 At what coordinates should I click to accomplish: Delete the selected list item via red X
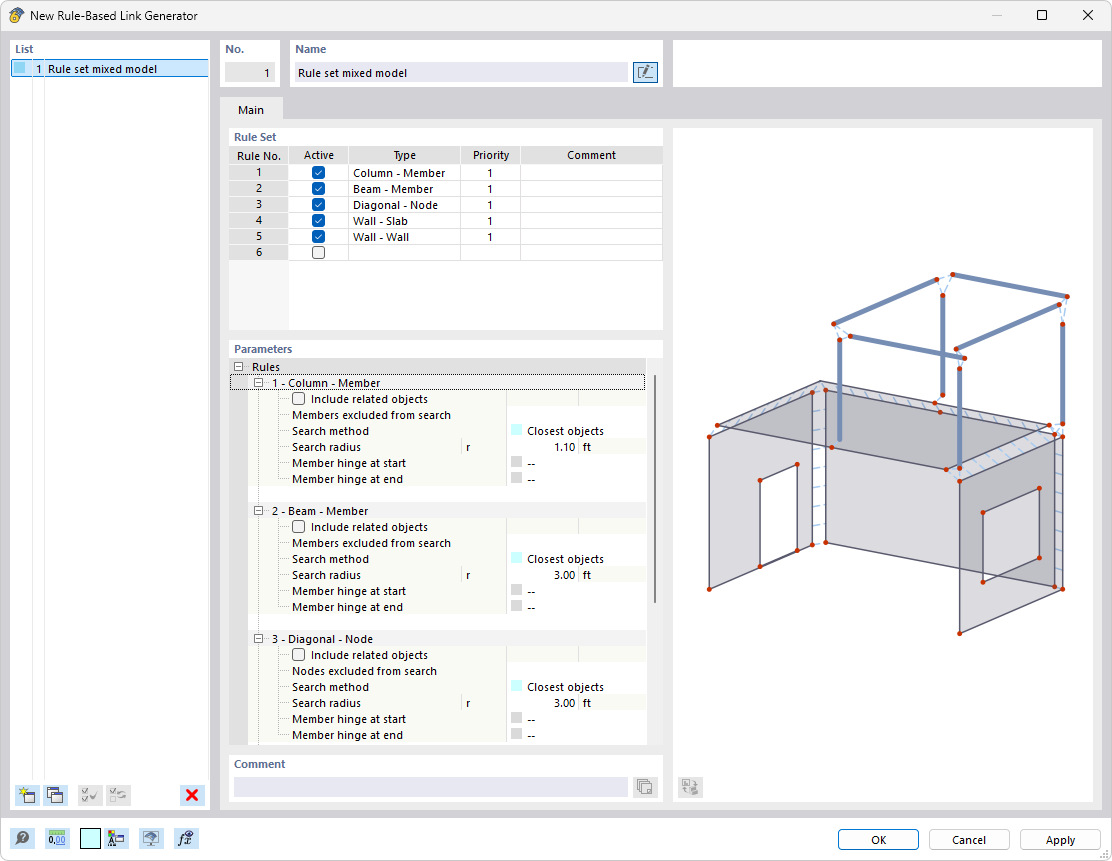click(x=191, y=795)
